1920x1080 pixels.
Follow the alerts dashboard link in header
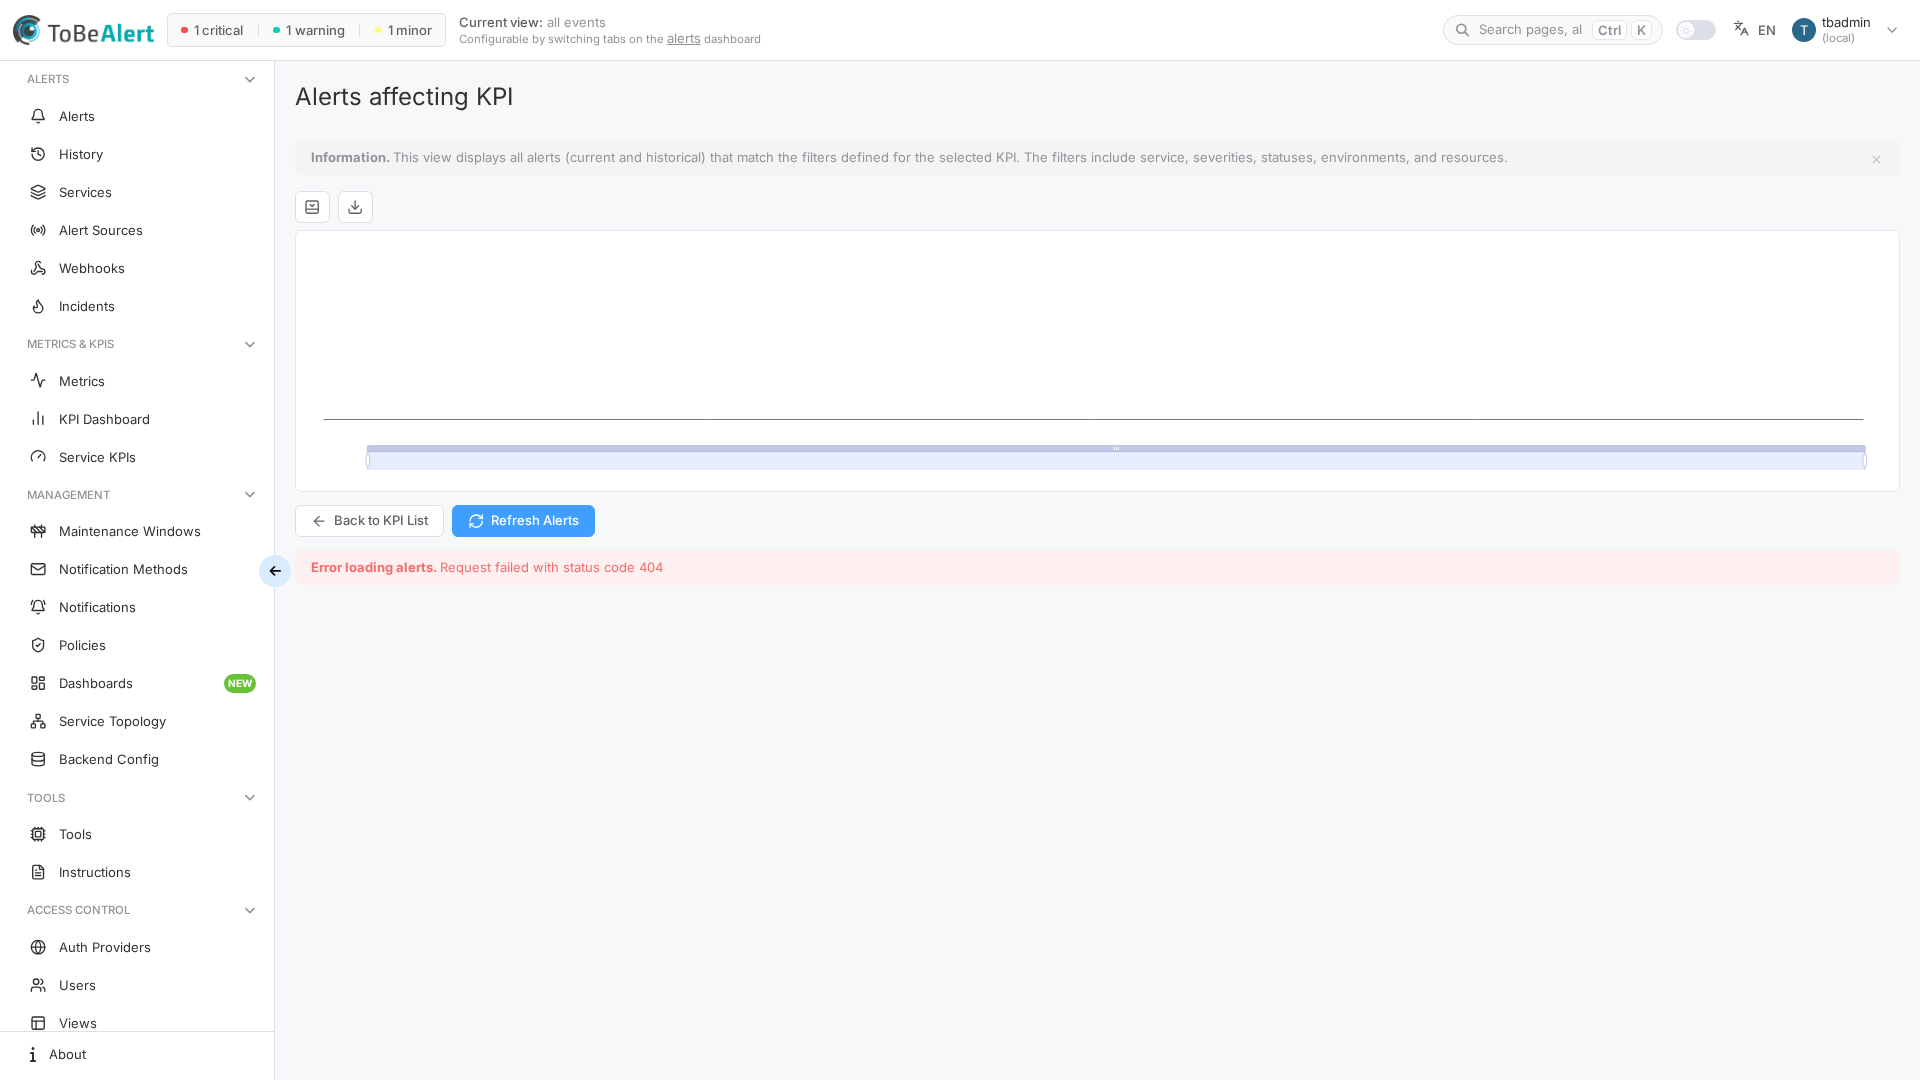coord(683,39)
